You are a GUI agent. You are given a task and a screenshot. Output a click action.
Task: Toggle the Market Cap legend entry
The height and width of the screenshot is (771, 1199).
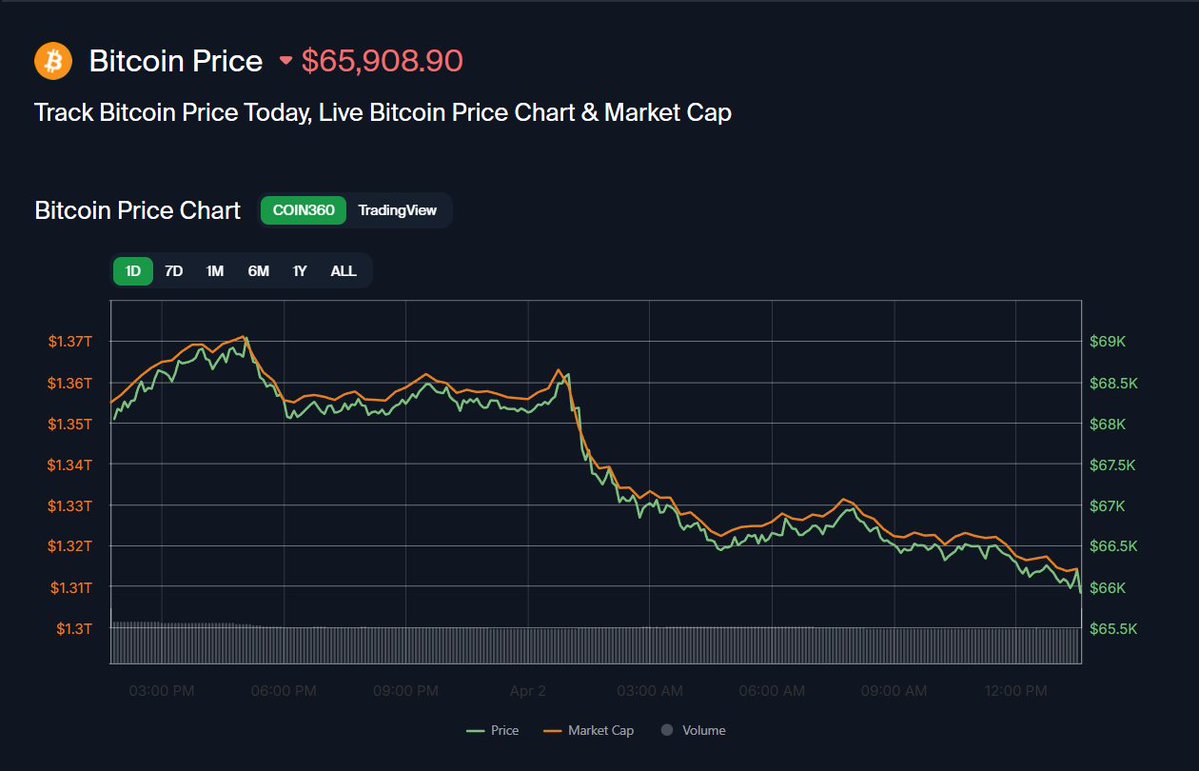(x=589, y=731)
